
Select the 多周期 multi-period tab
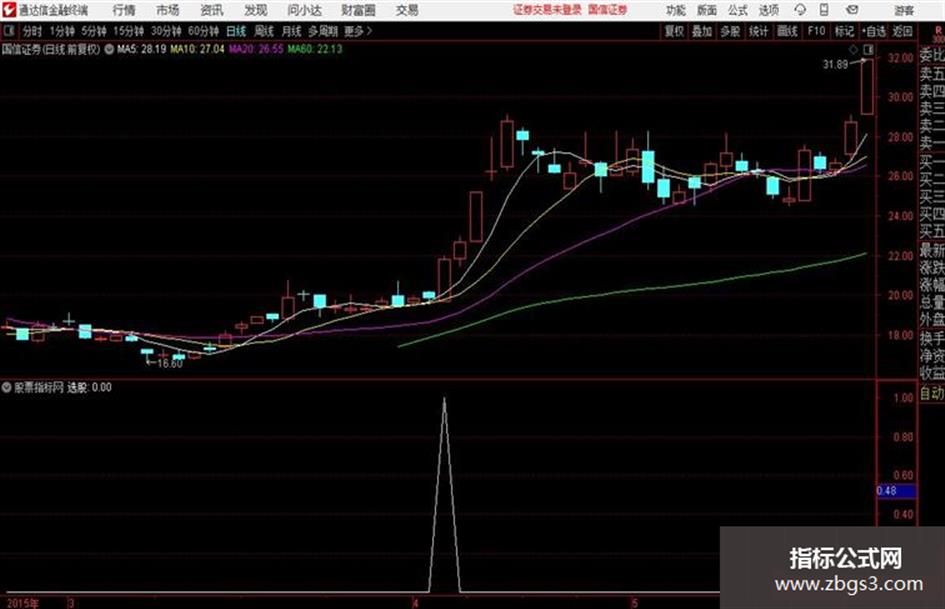(x=323, y=31)
